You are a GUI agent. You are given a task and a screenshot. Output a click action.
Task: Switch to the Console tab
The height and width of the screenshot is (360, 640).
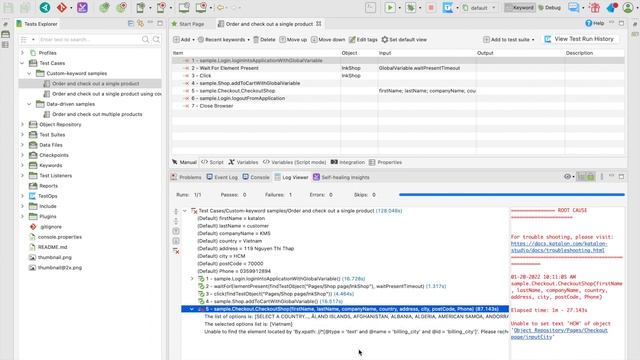[256, 177]
